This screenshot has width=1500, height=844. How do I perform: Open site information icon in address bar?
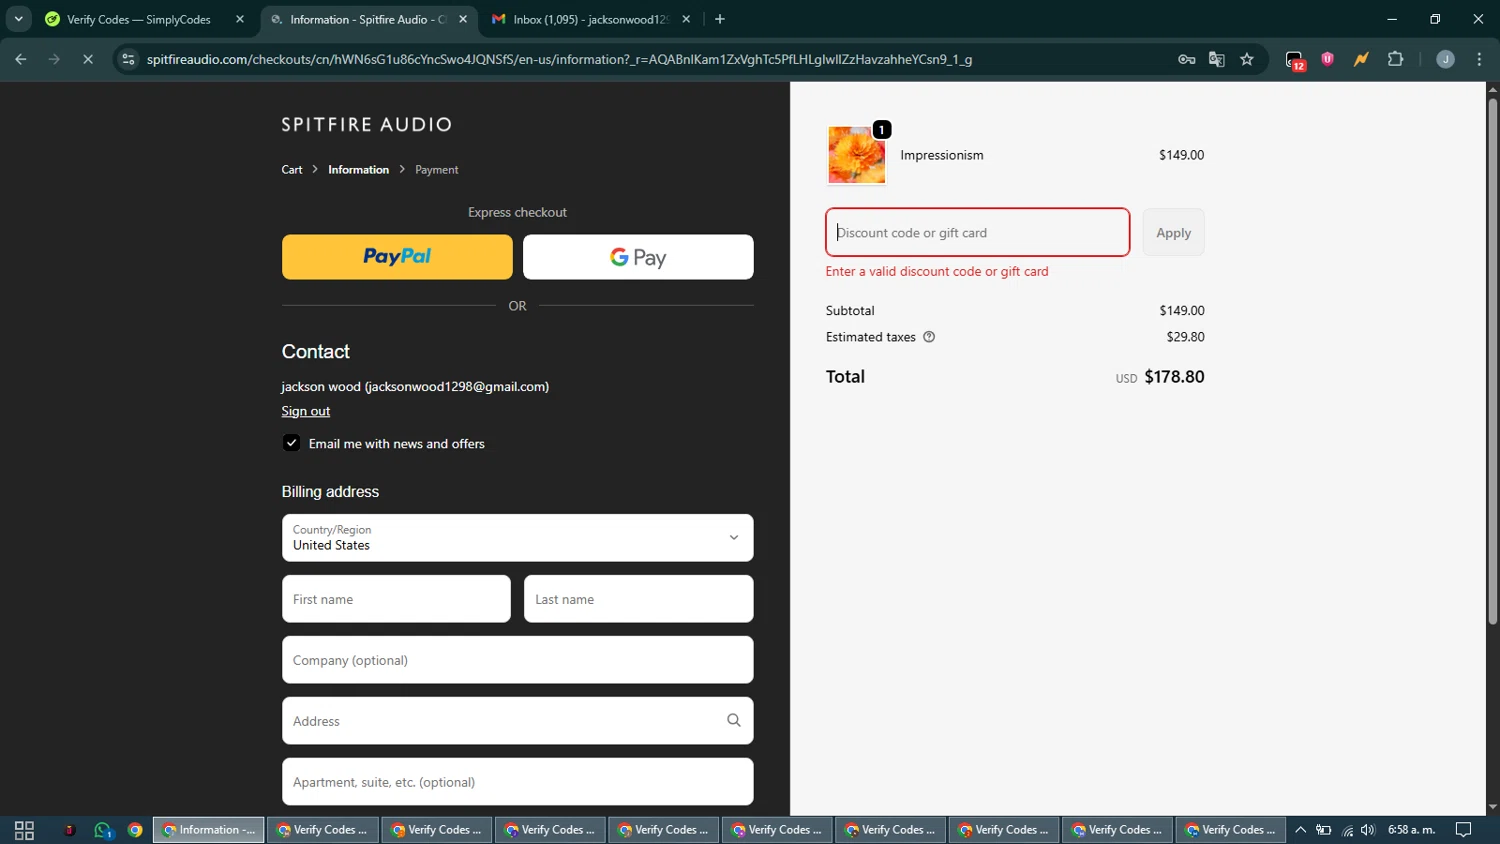128,59
